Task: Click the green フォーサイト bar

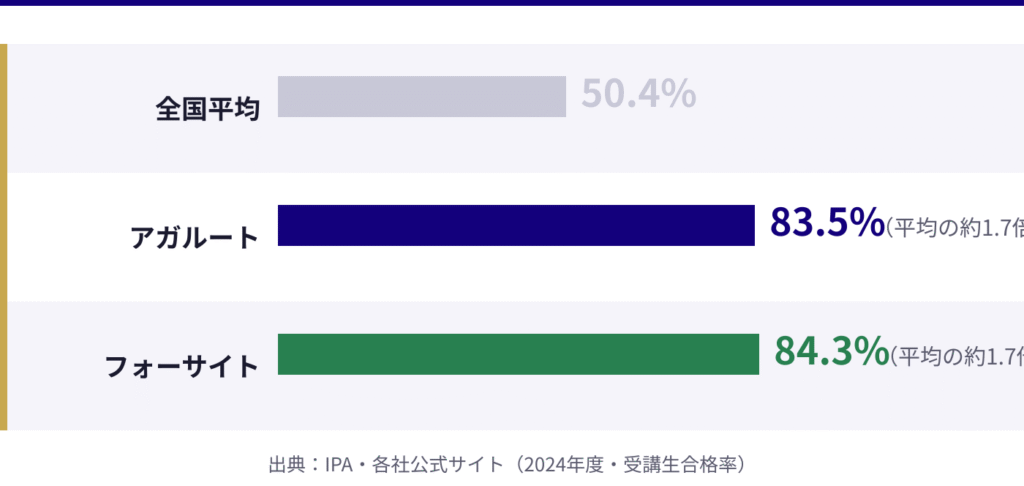Action: point(517,354)
